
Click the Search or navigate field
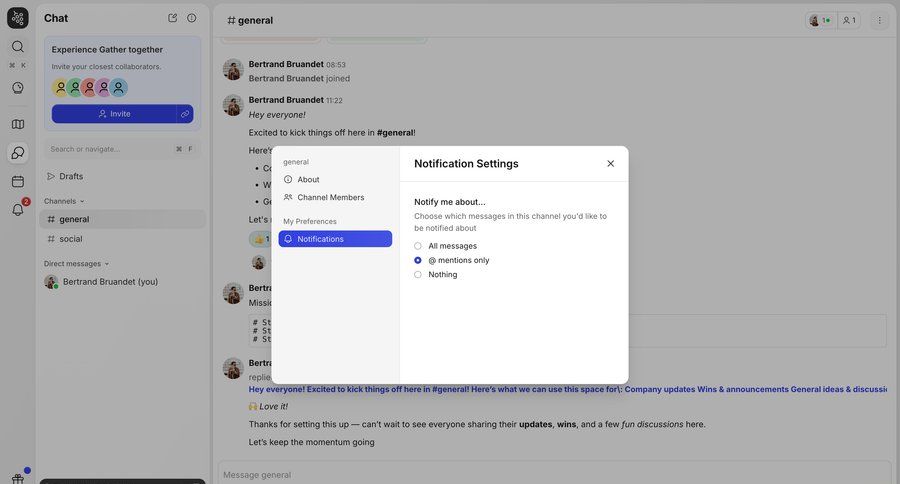click(122, 149)
